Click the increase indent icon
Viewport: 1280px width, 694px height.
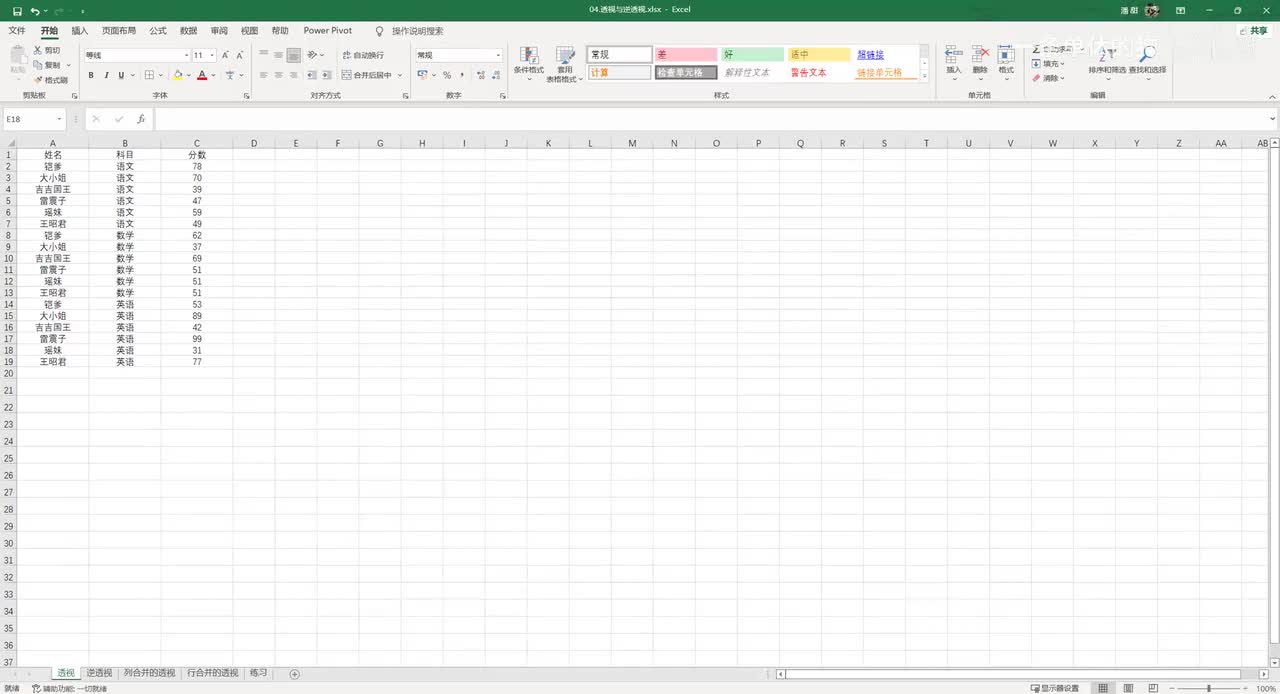click(326, 75)
